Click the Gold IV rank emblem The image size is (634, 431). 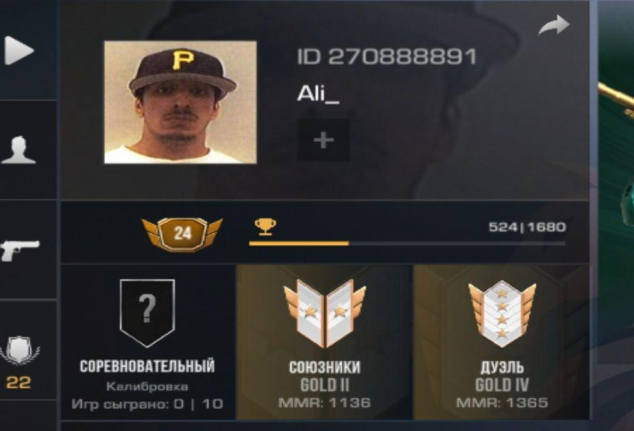coord(502,314)
